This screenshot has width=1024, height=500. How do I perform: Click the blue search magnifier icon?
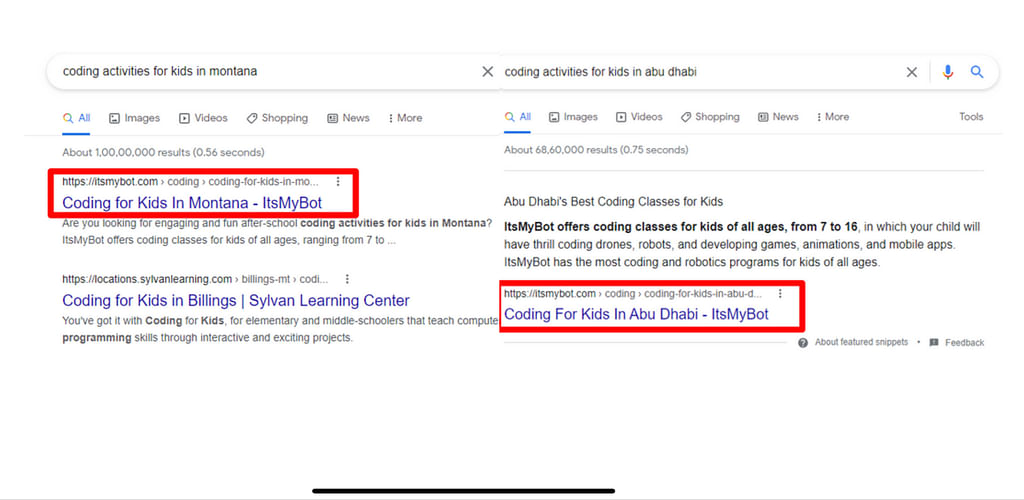pyautogui.click(x=977, y=72)
